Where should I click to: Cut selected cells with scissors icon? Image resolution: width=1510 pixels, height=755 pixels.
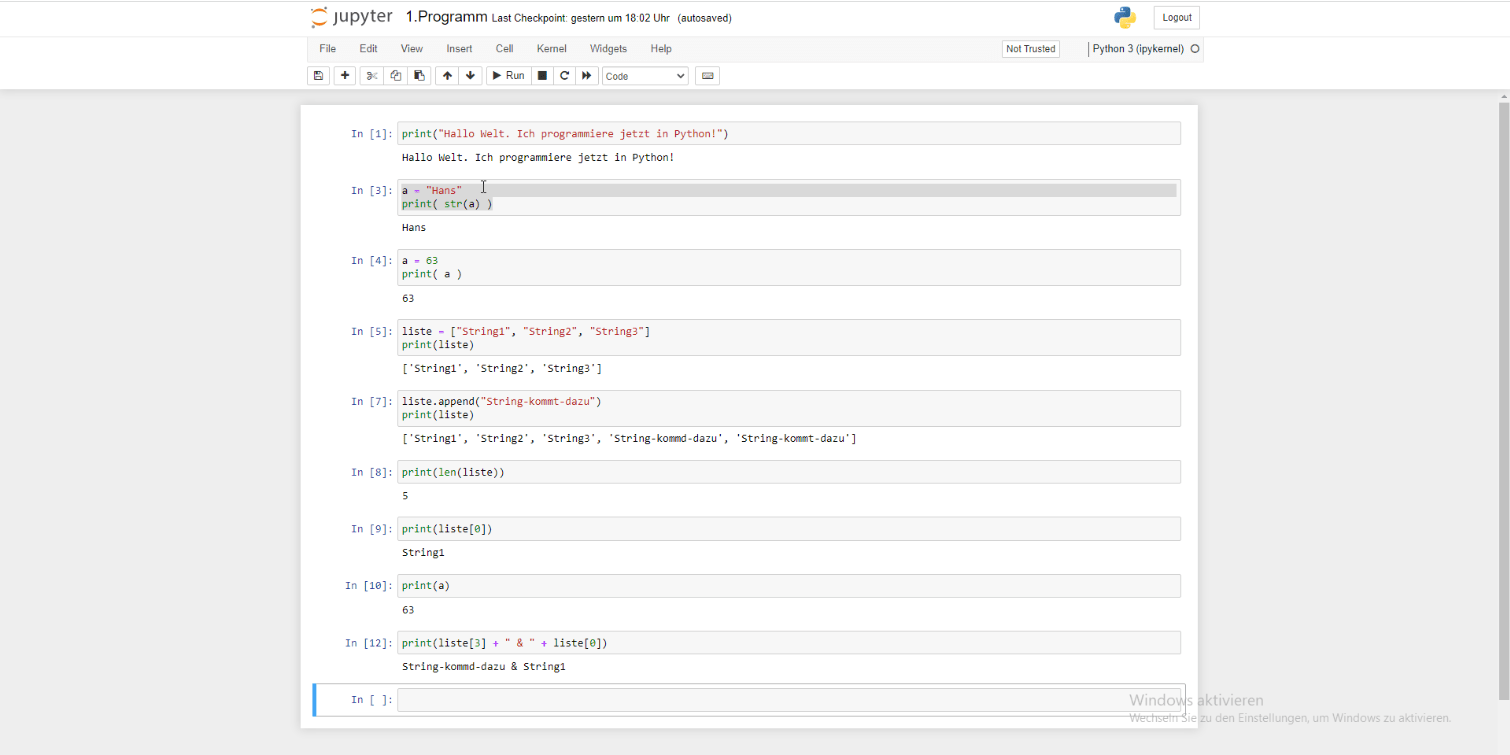coord(371,76)
